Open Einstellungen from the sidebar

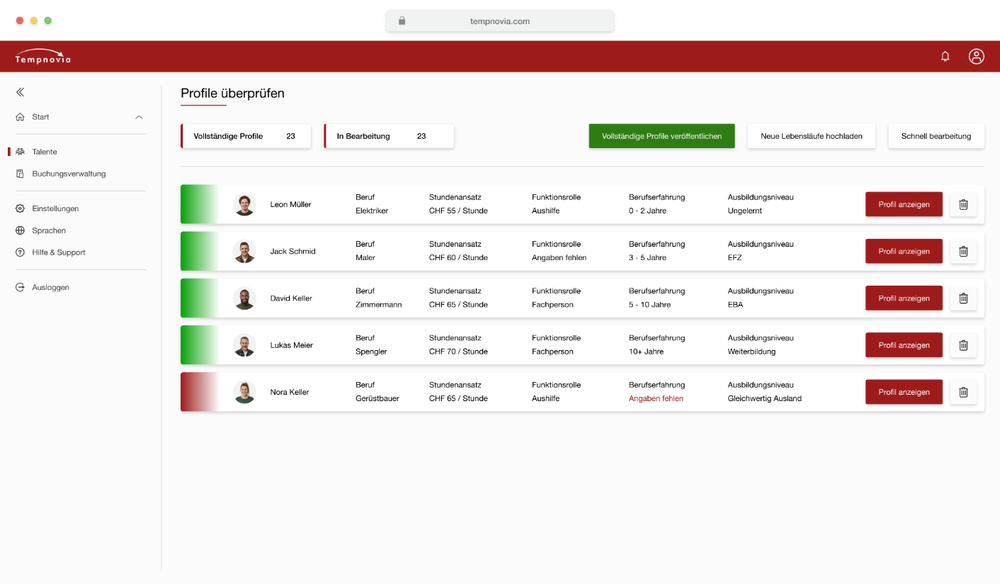click(55, 208)
